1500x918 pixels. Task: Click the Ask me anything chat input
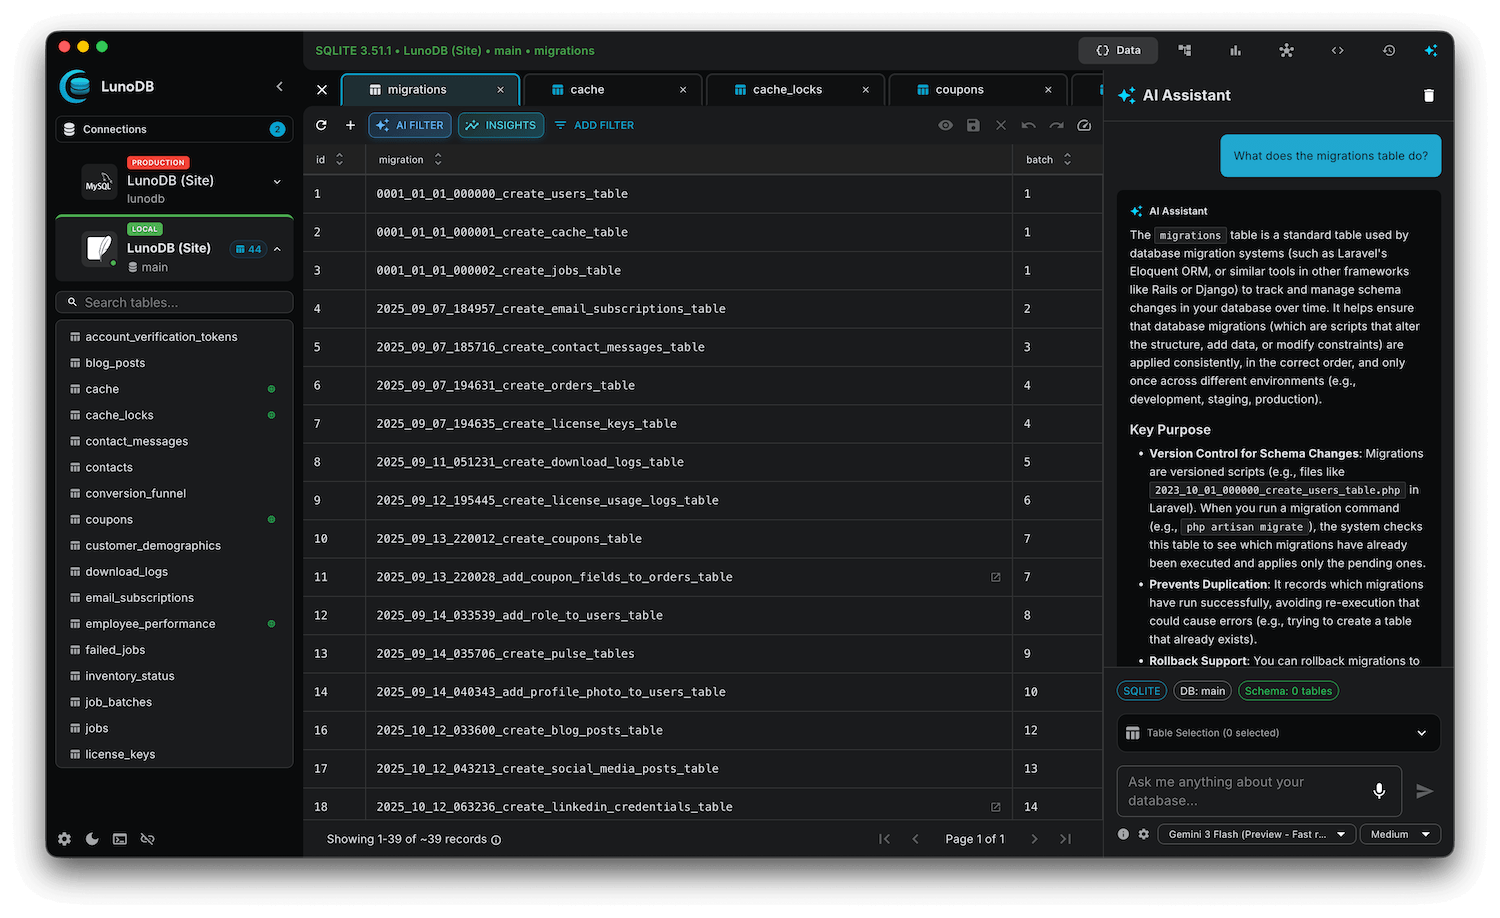[x=1259, y=791]
